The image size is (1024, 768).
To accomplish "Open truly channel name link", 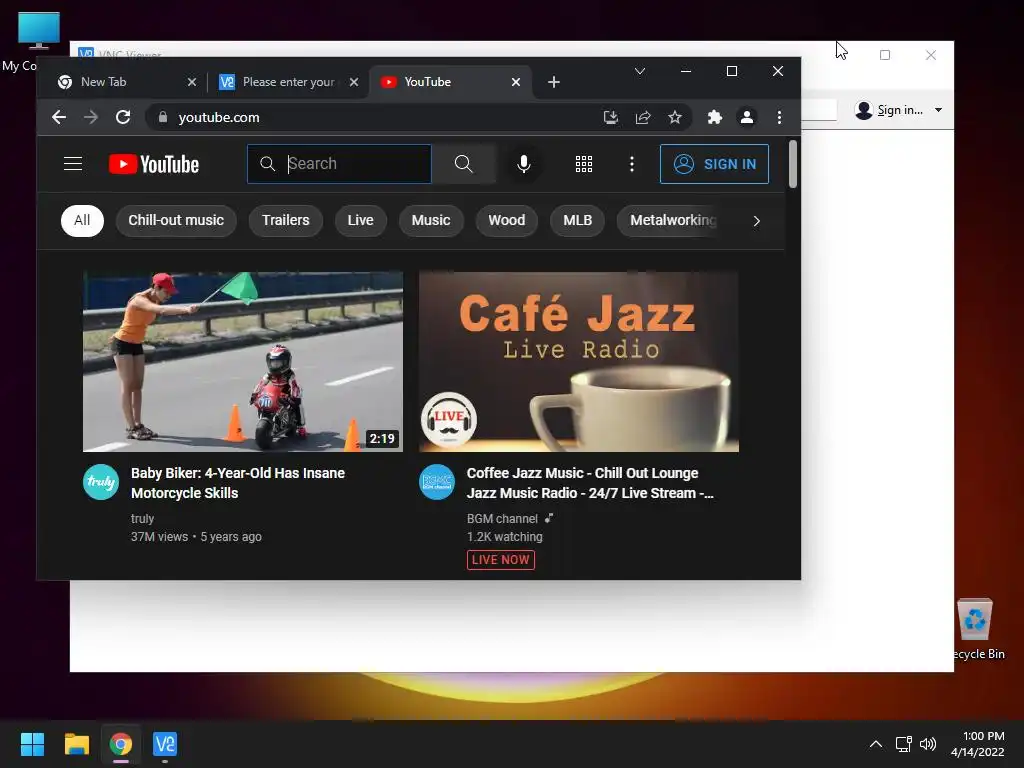I will coord(142,519).
